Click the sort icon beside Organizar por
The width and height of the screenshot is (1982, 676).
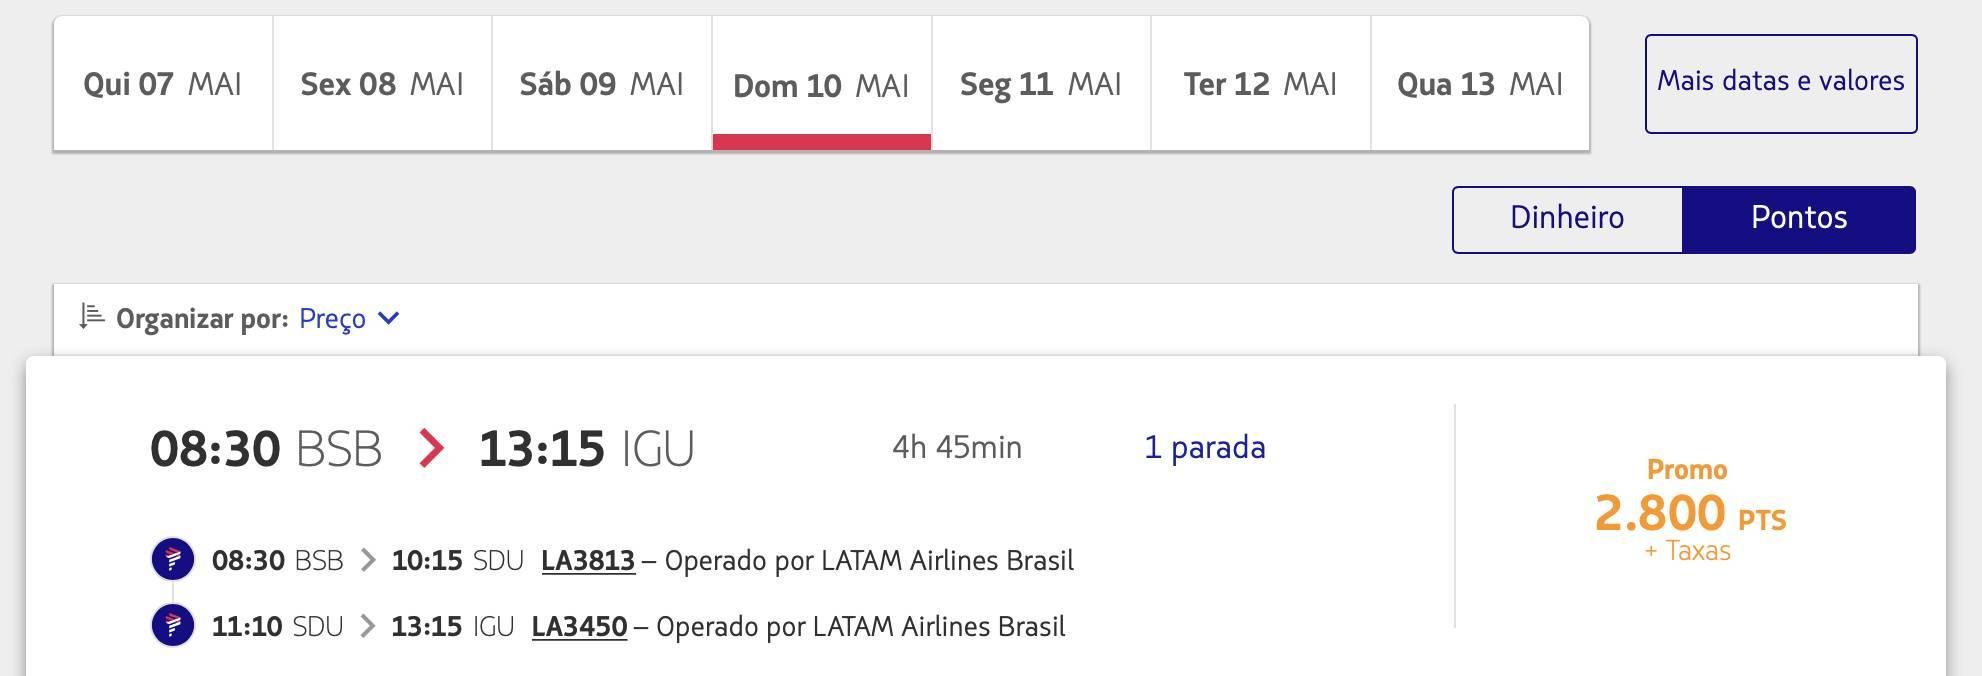click(92, 317)
